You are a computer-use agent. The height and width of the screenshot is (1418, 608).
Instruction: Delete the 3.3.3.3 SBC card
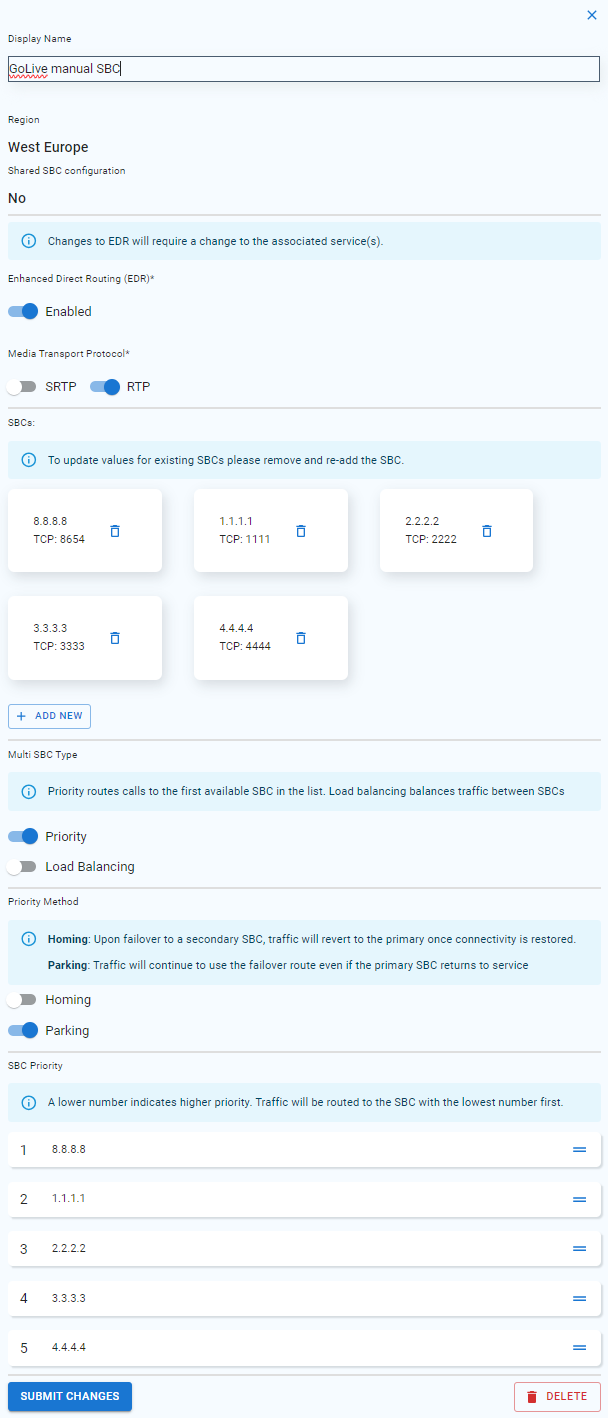[x=115, y=637]
